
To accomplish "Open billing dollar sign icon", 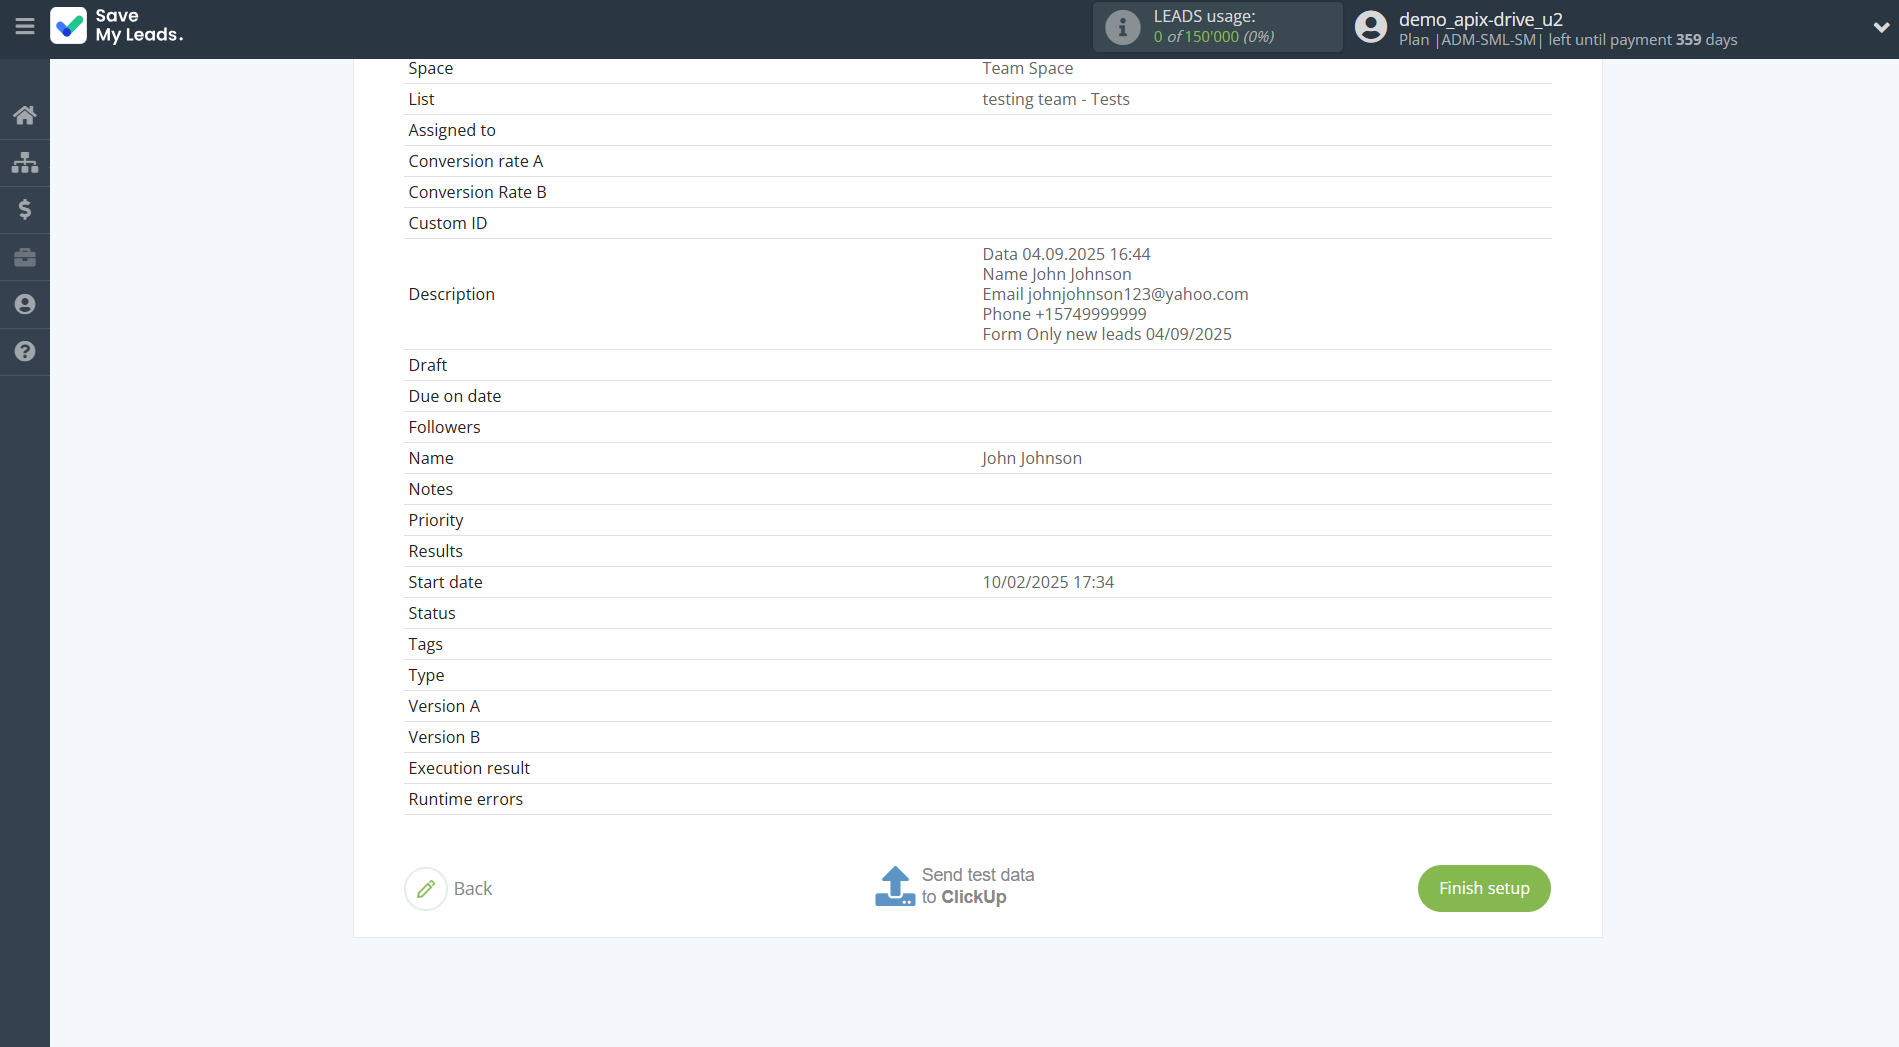I will (25, 209).
